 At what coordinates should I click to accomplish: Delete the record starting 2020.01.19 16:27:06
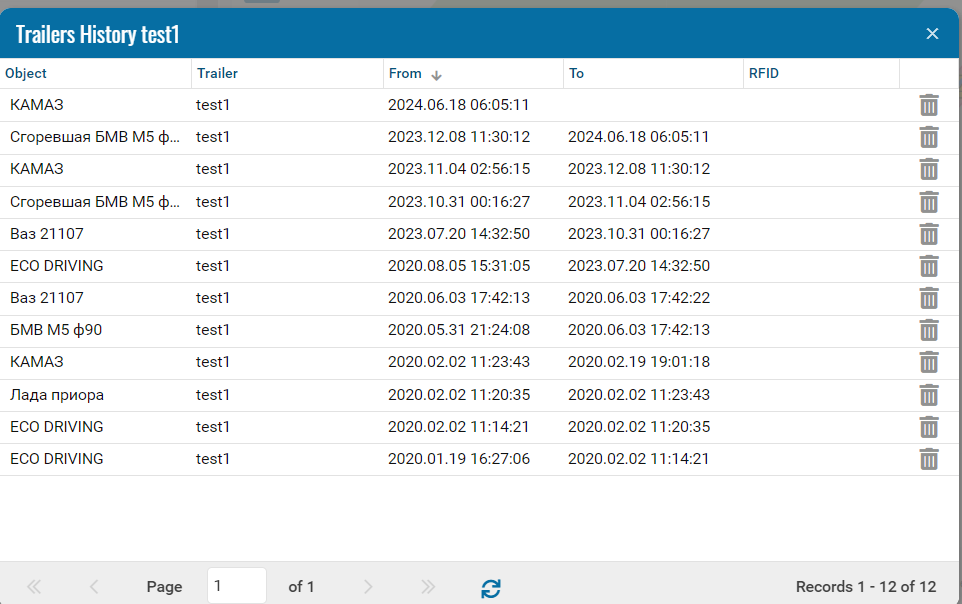929,459
